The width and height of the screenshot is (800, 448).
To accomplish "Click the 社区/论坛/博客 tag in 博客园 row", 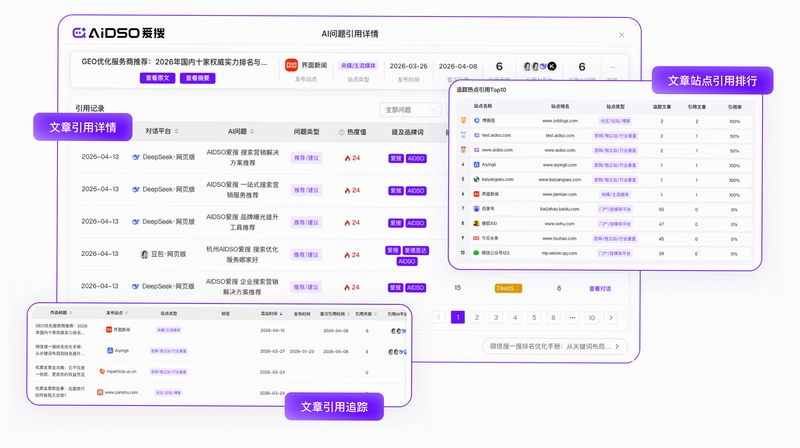I will (x=615, y=121).
